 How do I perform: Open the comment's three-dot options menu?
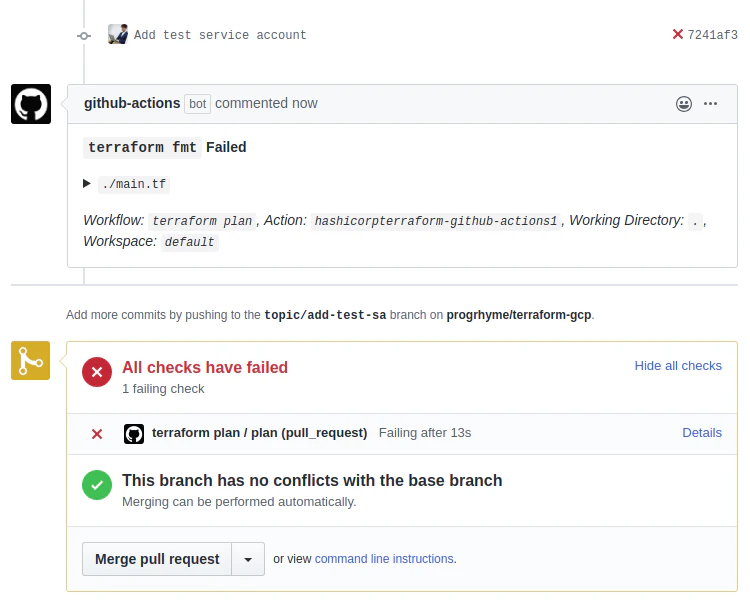pyautogui.click(x=710, y=104)
